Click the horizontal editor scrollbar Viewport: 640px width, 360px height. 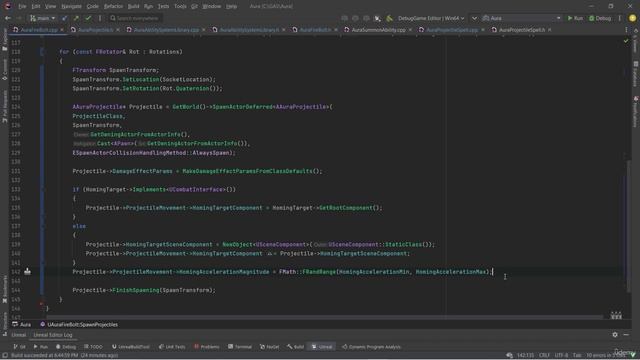(x=324, y=316)
